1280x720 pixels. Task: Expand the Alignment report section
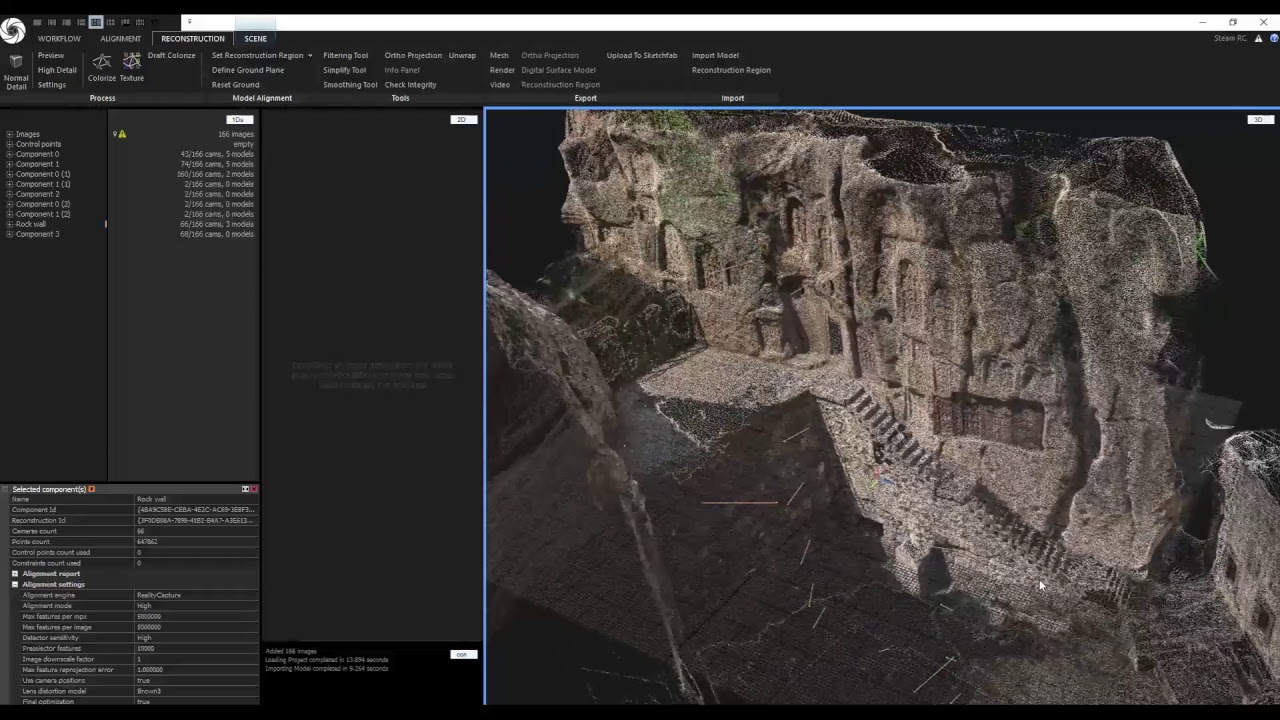click(15, 574)
